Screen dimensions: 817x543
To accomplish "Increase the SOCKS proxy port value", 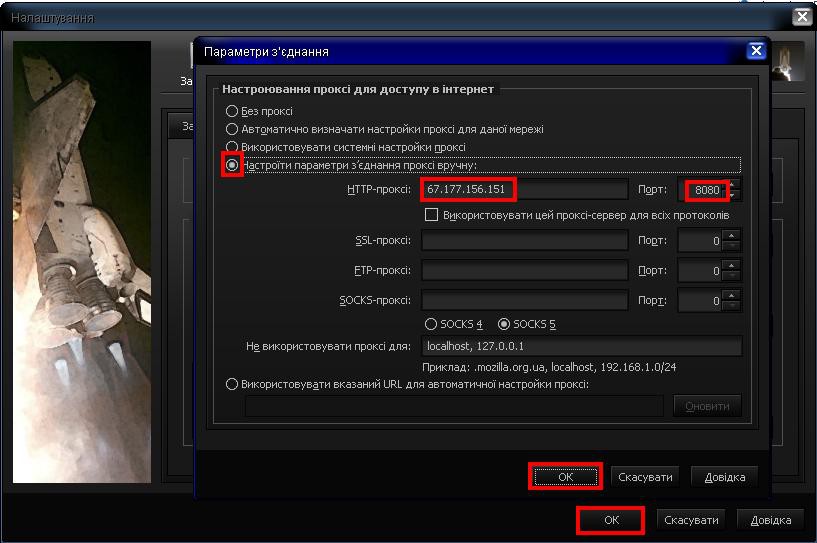I will tap(732, 295).
